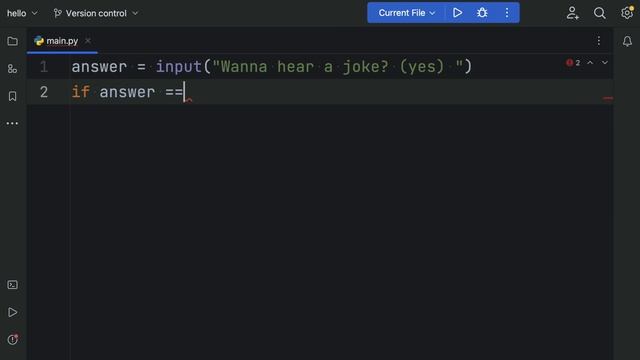Expand the hello project dropdown
Screen dimensions: 640x360
click(22, 13)
